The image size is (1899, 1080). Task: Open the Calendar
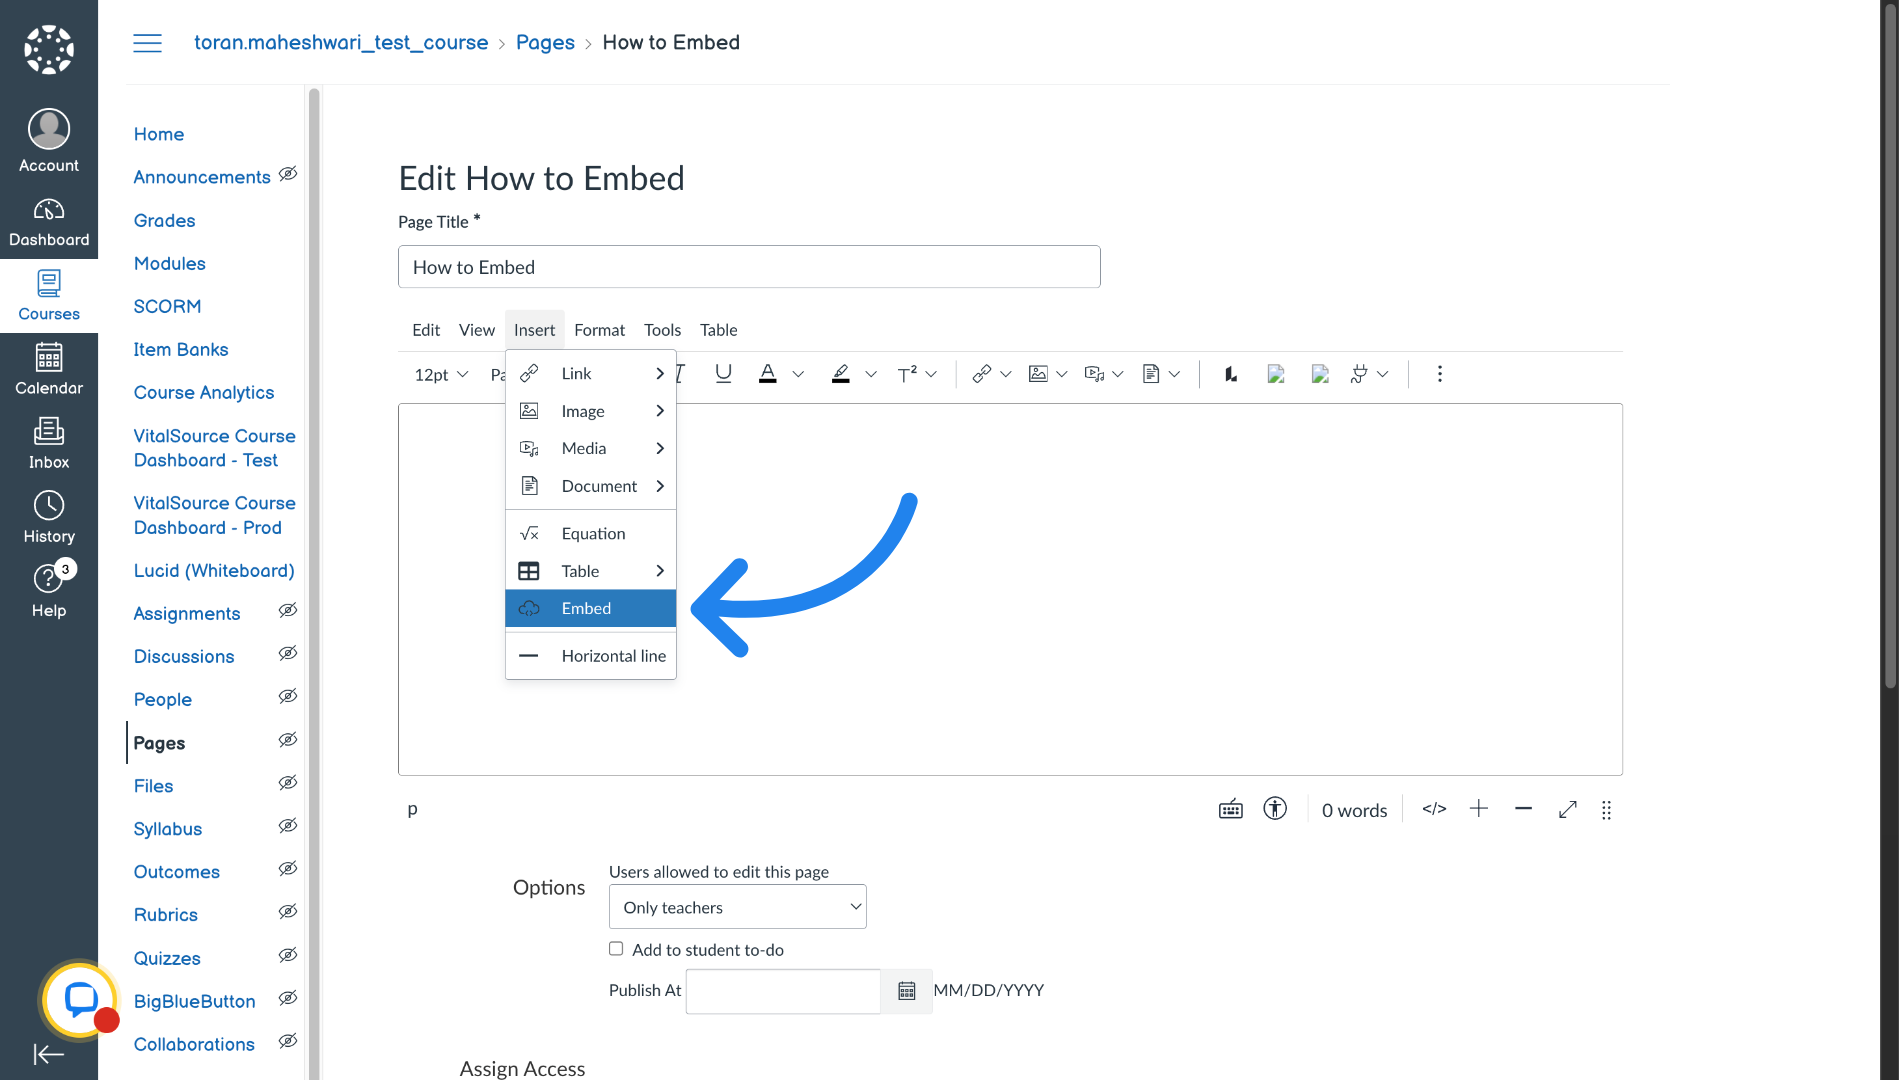click(x=49, y=370)
